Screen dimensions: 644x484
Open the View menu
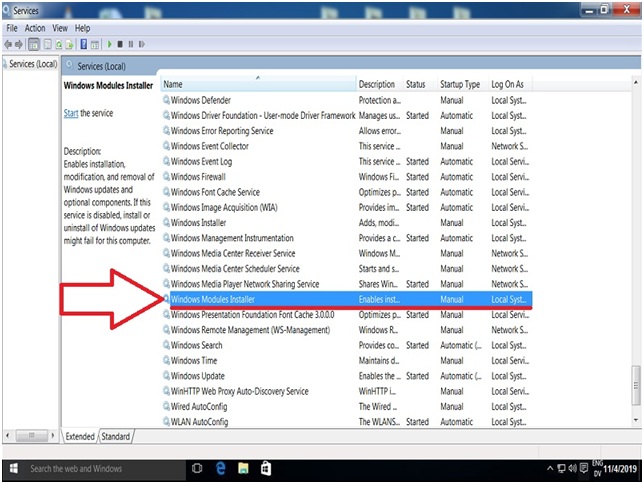pyautogui.click(x=60, y=28)
